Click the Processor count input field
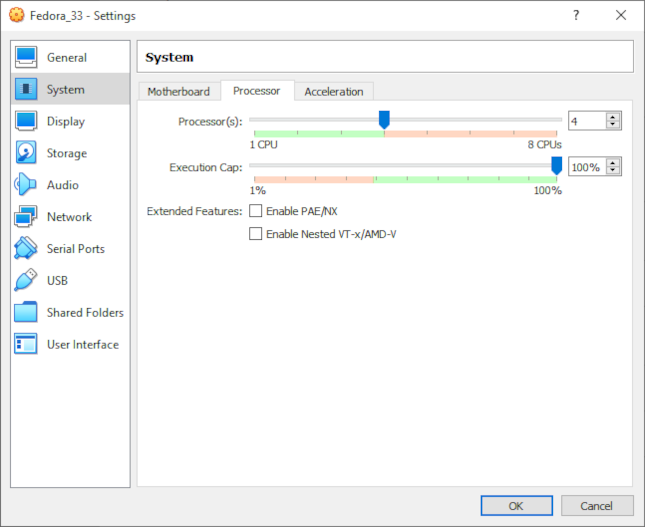This screenshot has height=527, width=645. tap(587, 121)
